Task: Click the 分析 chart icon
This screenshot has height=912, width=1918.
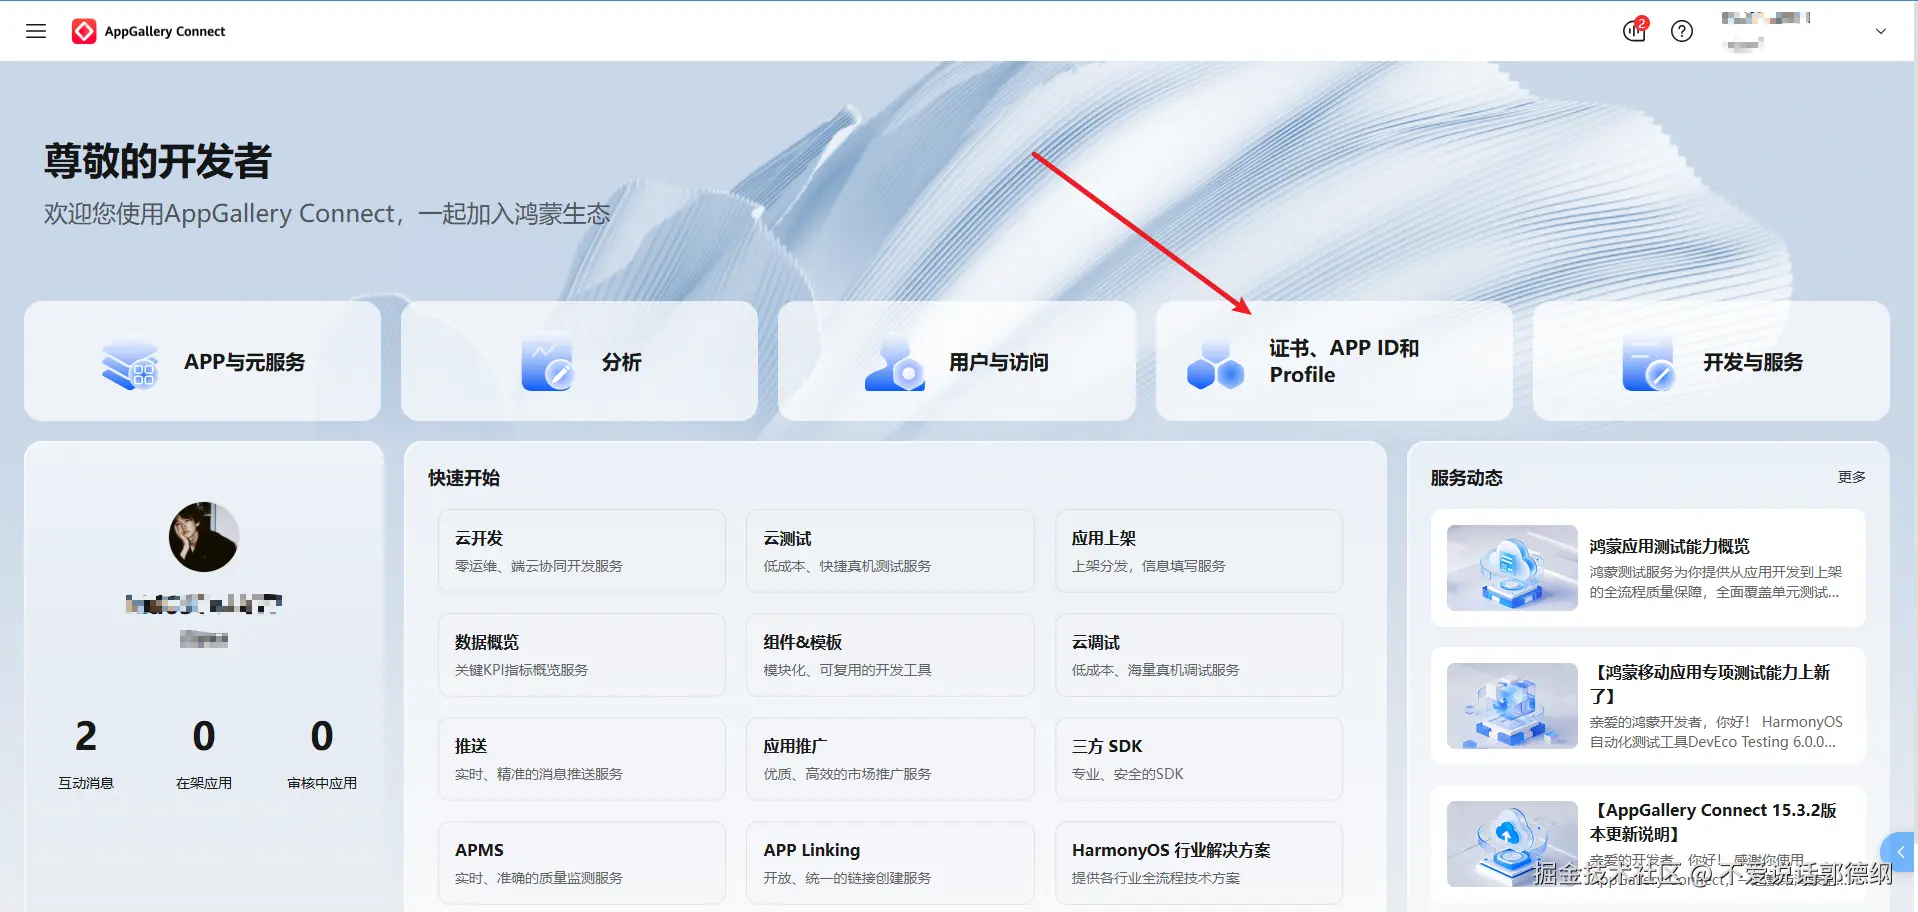Action: [546, 364]
